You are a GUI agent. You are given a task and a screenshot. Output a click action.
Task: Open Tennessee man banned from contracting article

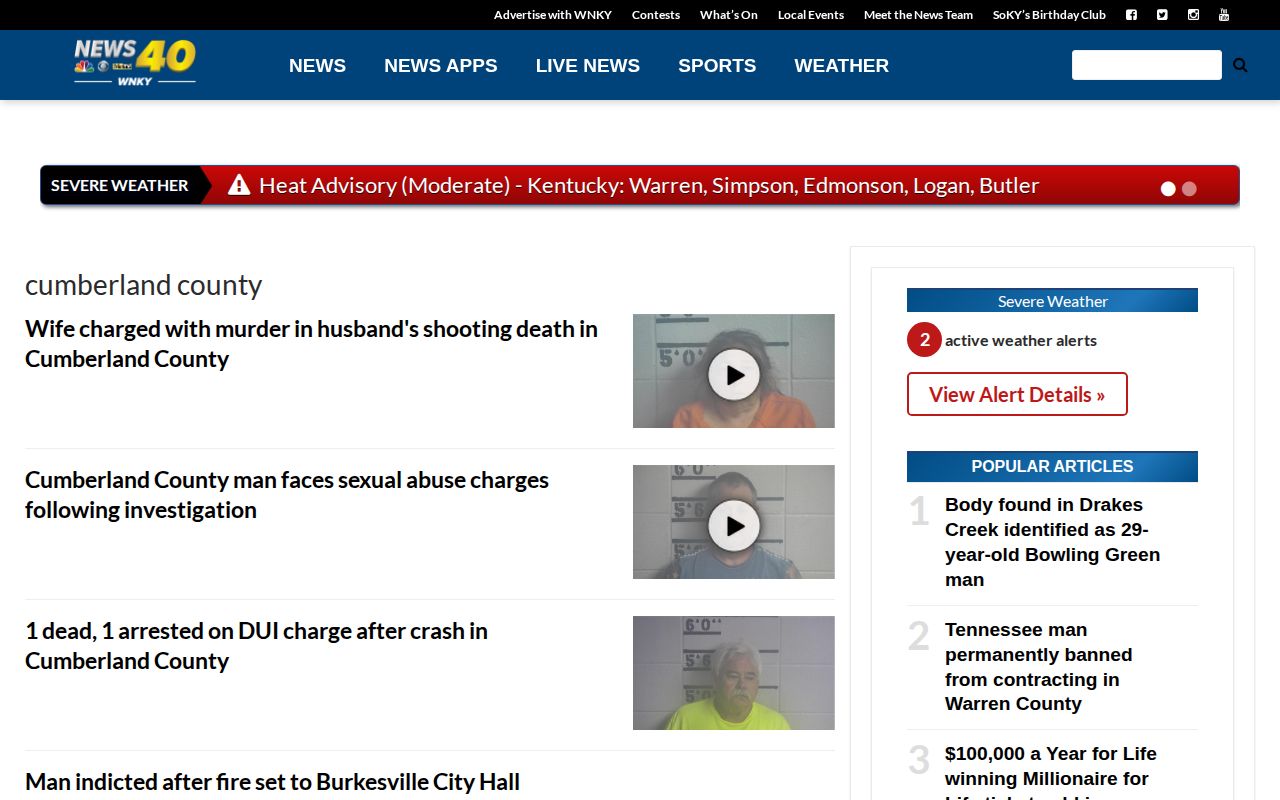click(1039, 666)
